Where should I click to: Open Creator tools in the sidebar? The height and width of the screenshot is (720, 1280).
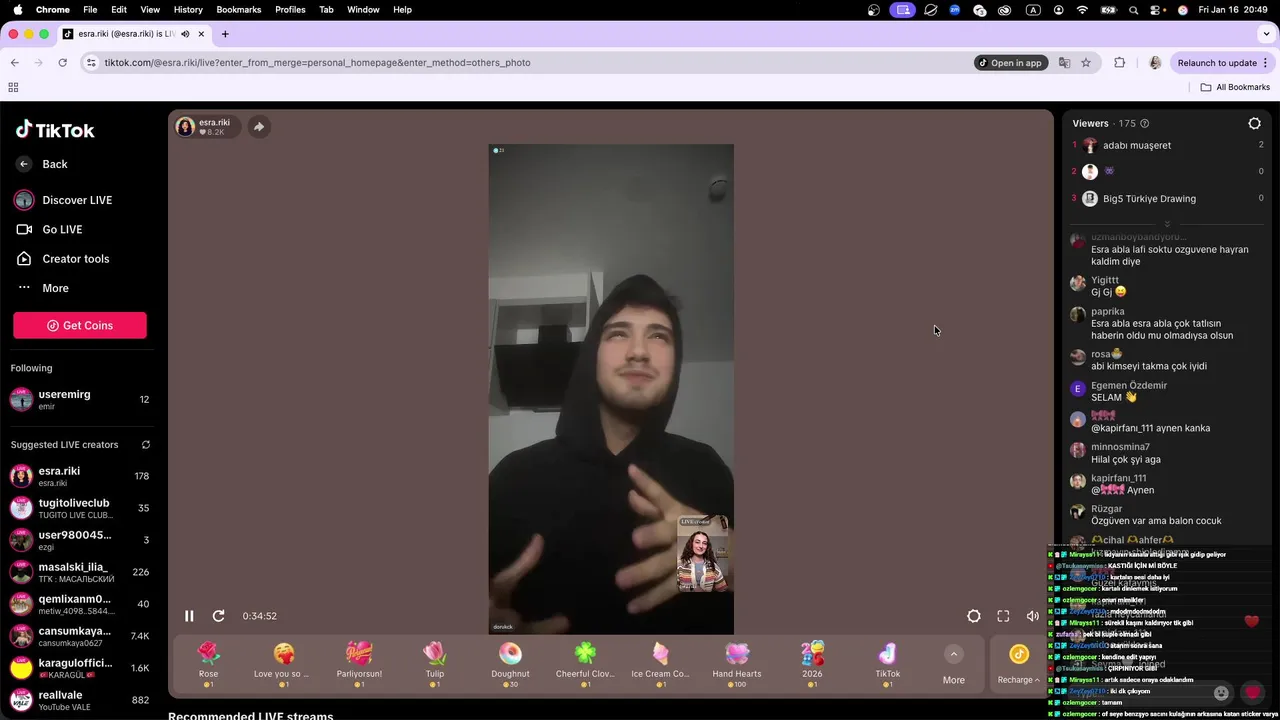coord(63,259)
